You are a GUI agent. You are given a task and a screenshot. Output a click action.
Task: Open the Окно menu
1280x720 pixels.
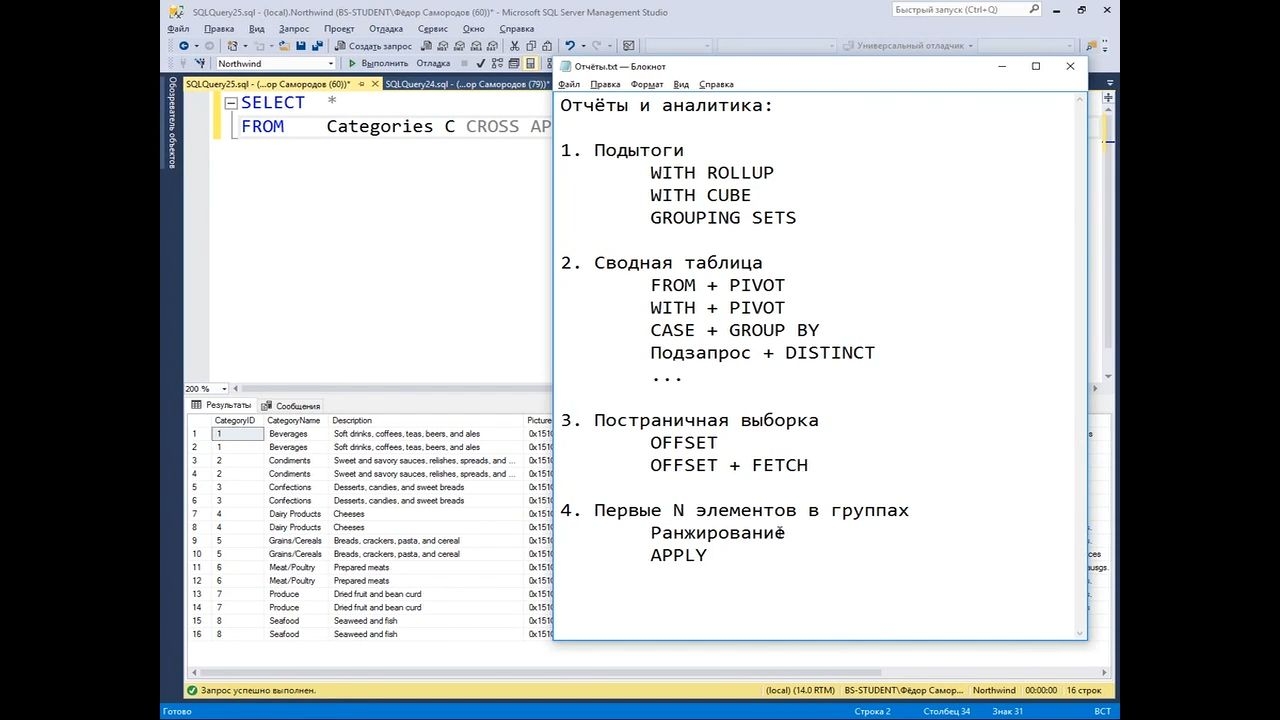(473, 29)
